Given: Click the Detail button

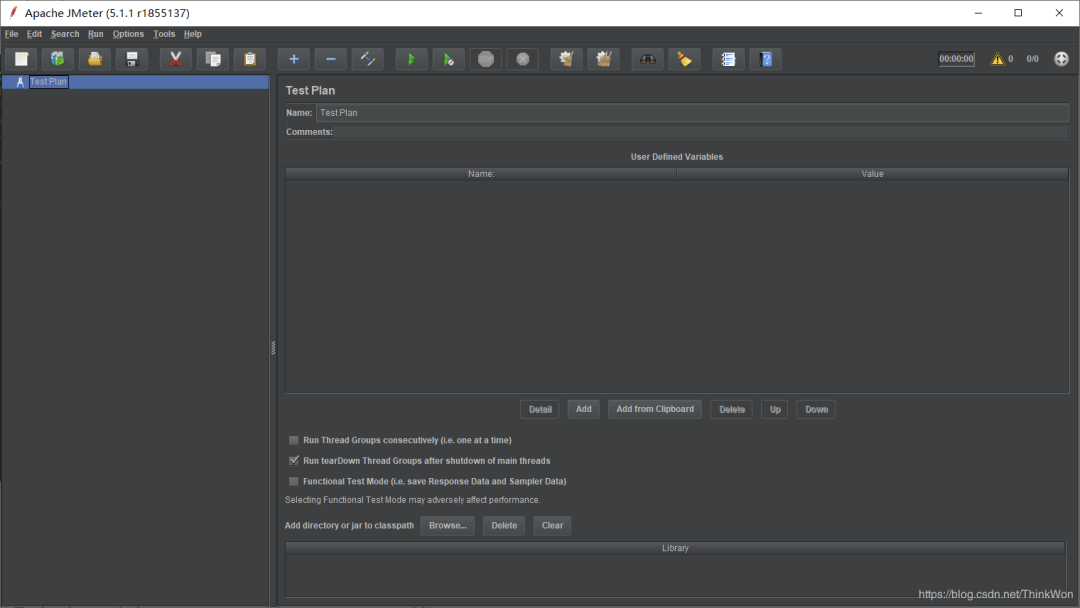Looking at the screenshot, I should [540, 410].
